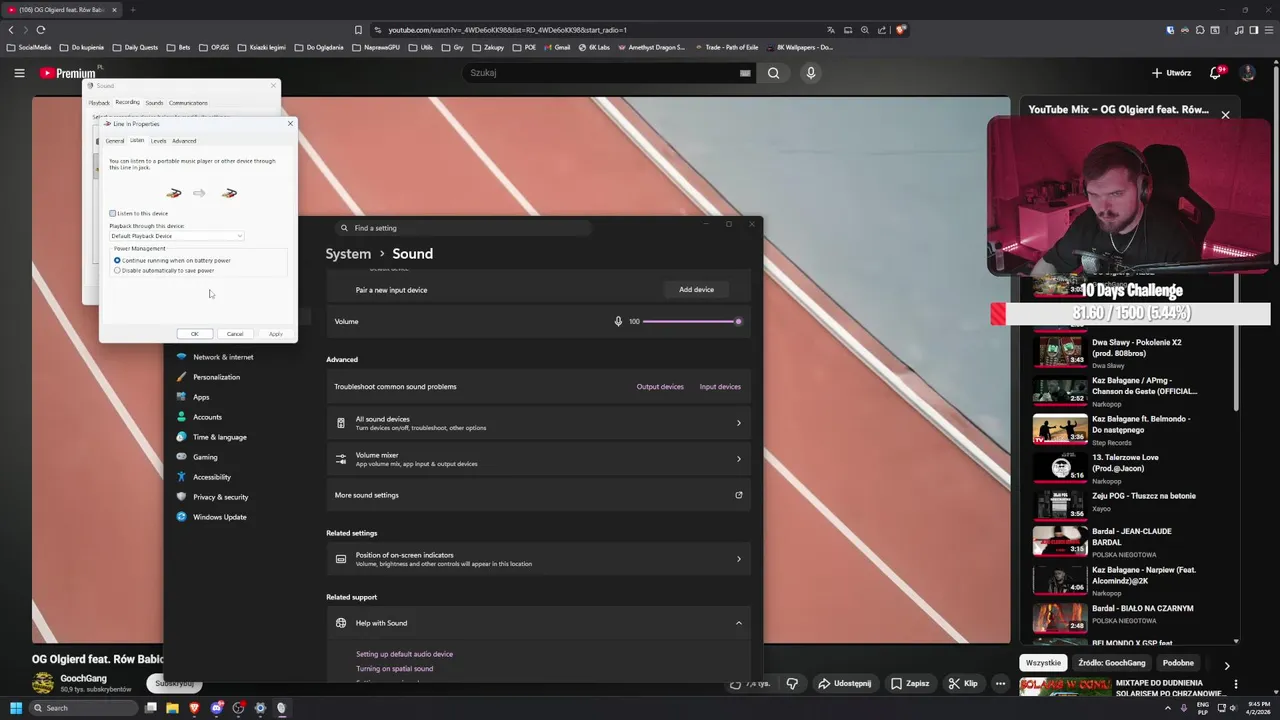This screenshot has height=720, width=1280.
Task: Expand Position of on-screen indicators row
Action: click(x=539, y=559)
